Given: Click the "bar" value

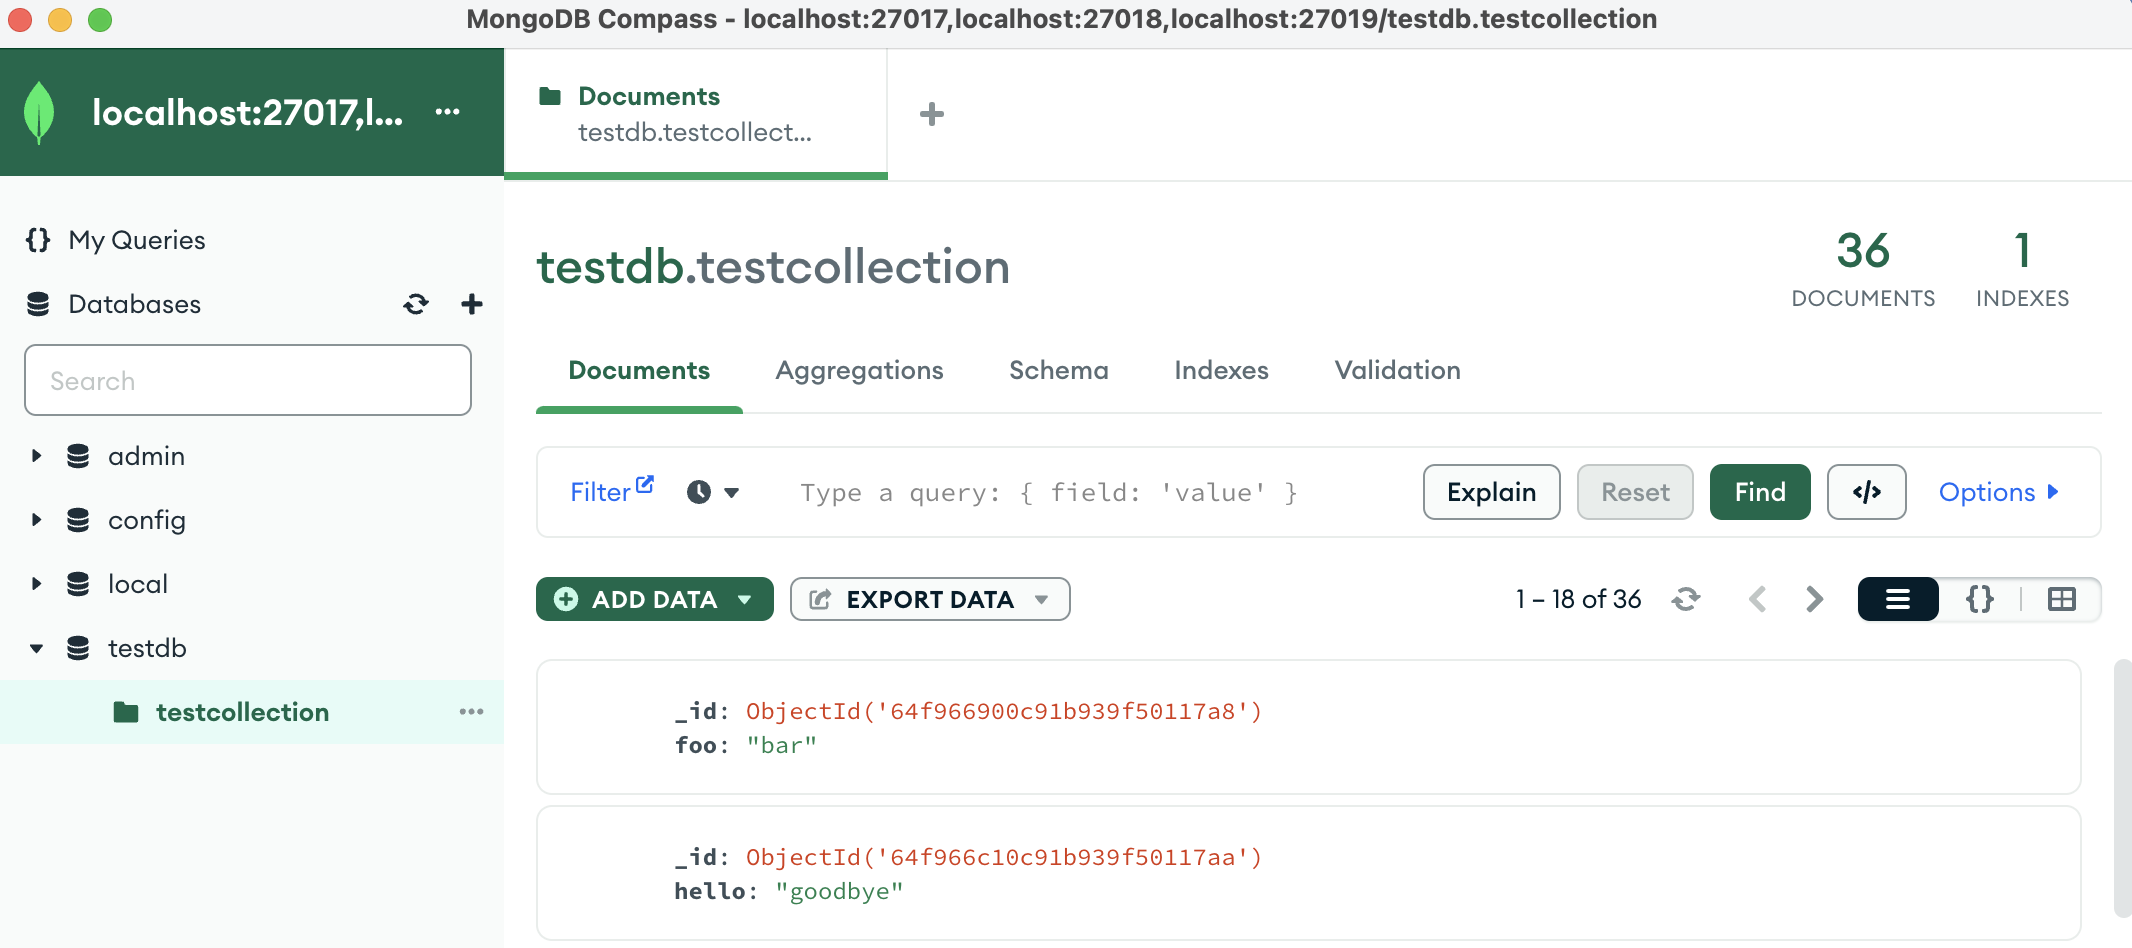Looking at the screenshot, I should pos(782,745).
